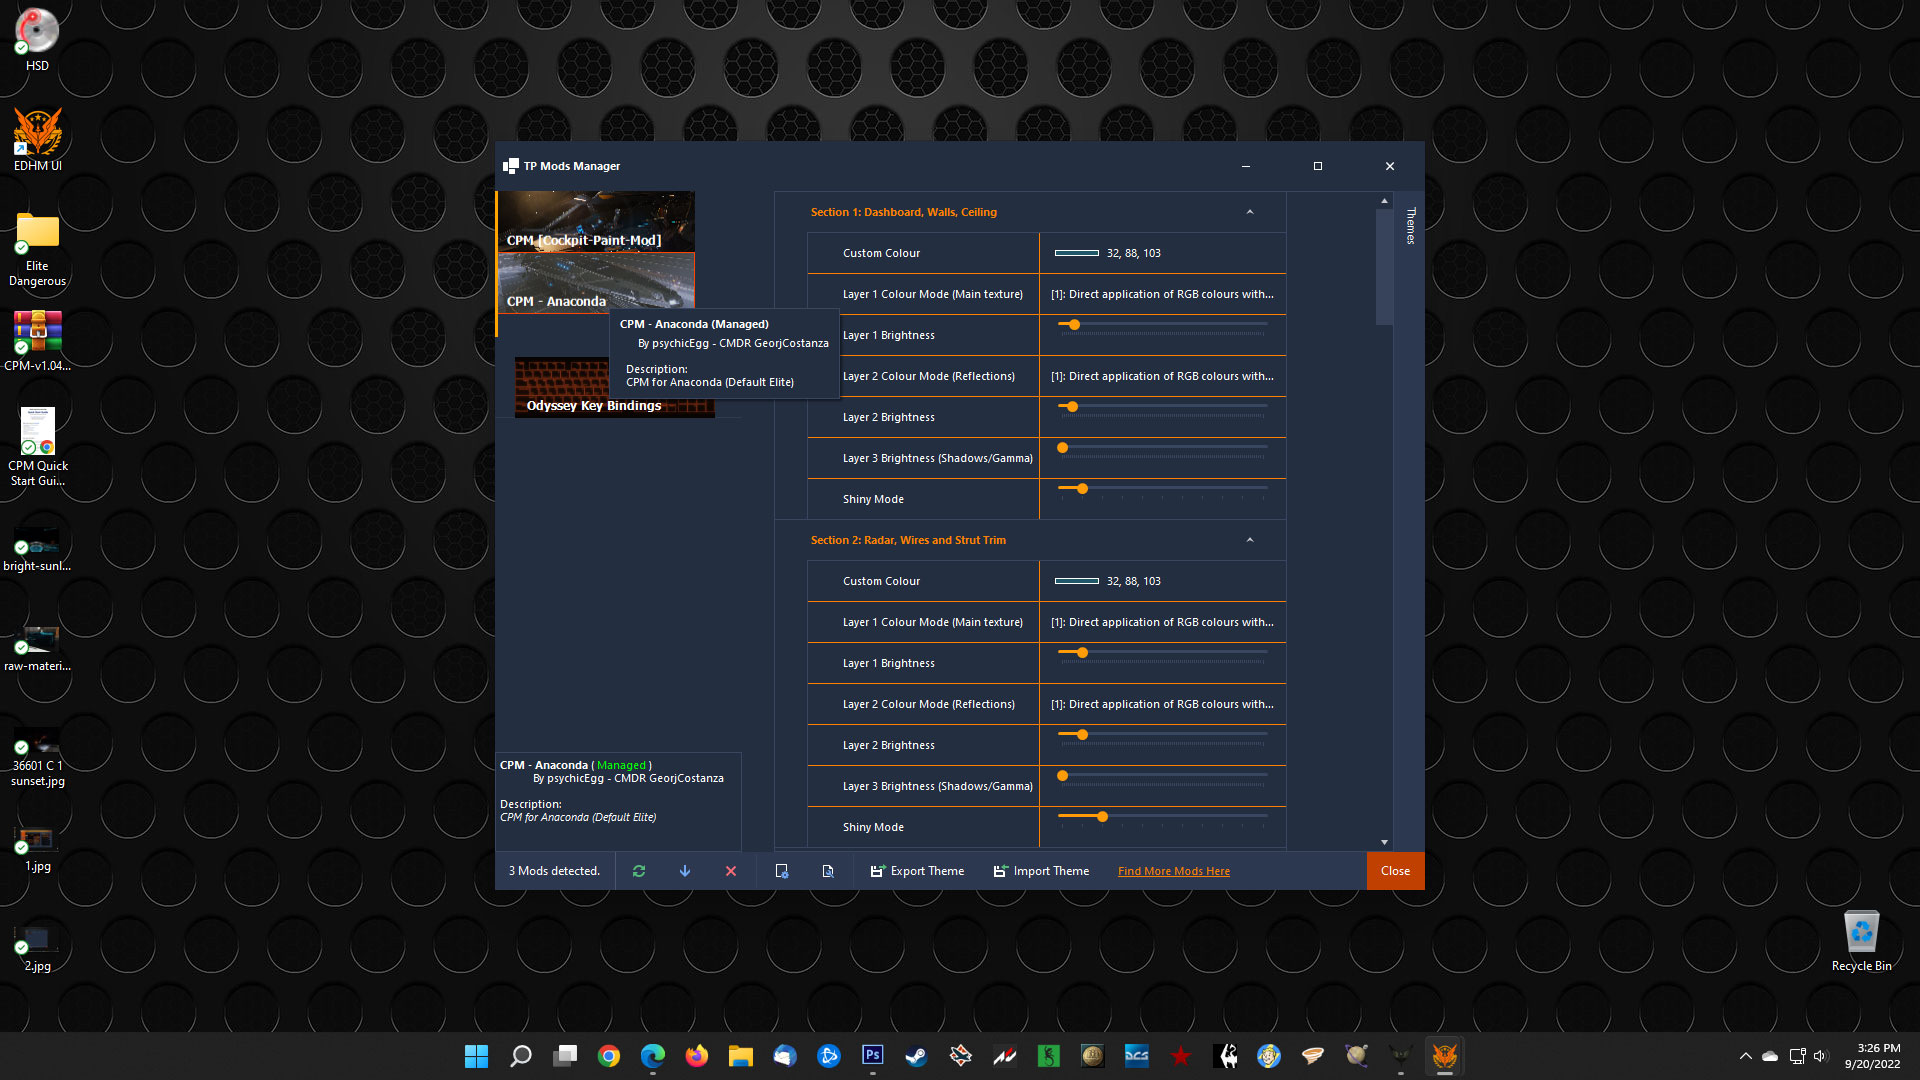Select the CPM [Cockpit-Paint-Mod] entry
Viewport: 1920px width, 1080px height.
(596, 222)
